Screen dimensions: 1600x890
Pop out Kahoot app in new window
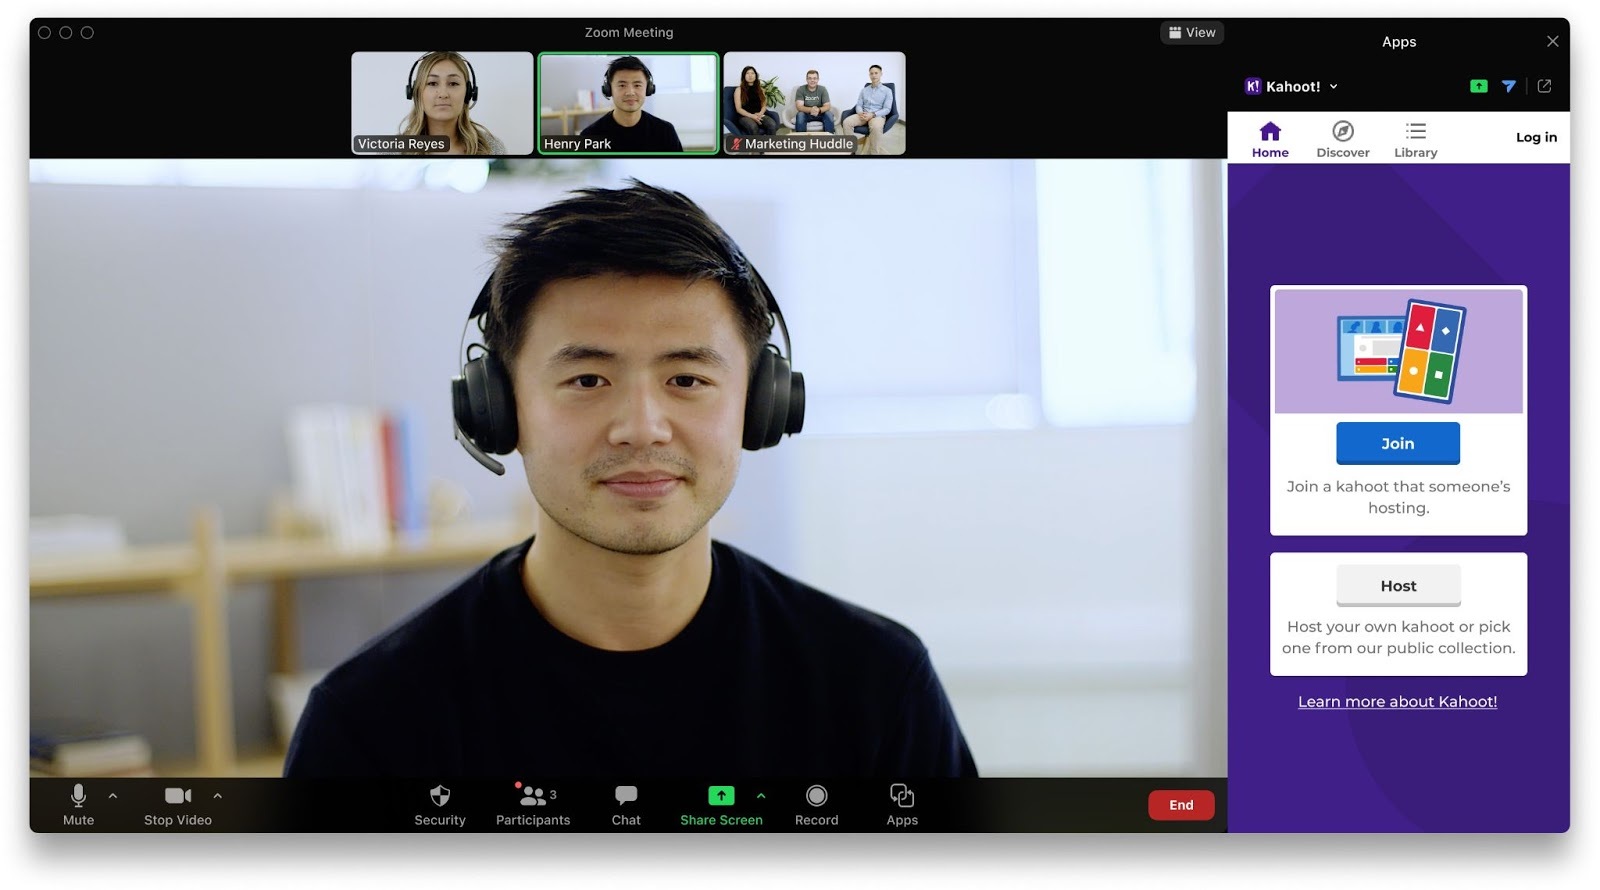click(x=1544, y=86)
